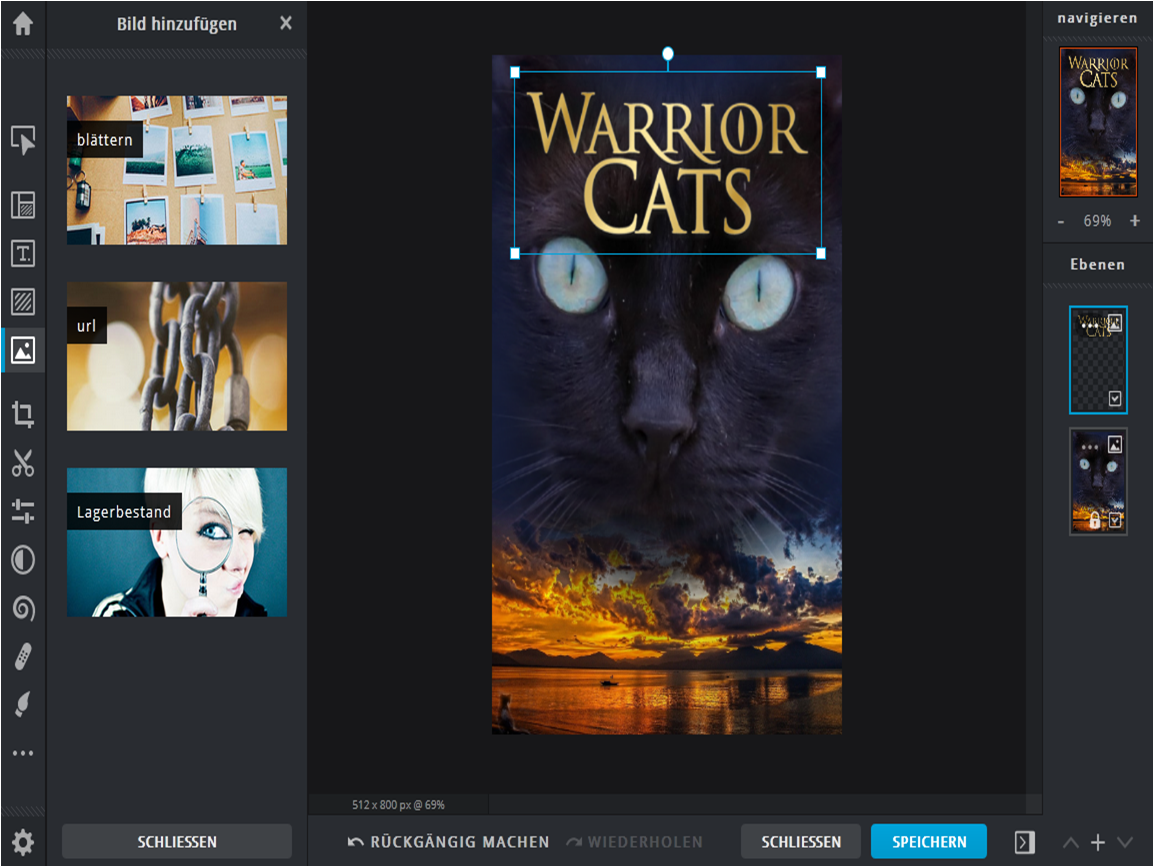Click the 'navigieren' panel heading
1154x867 pixels.
tap(1097, 18)
